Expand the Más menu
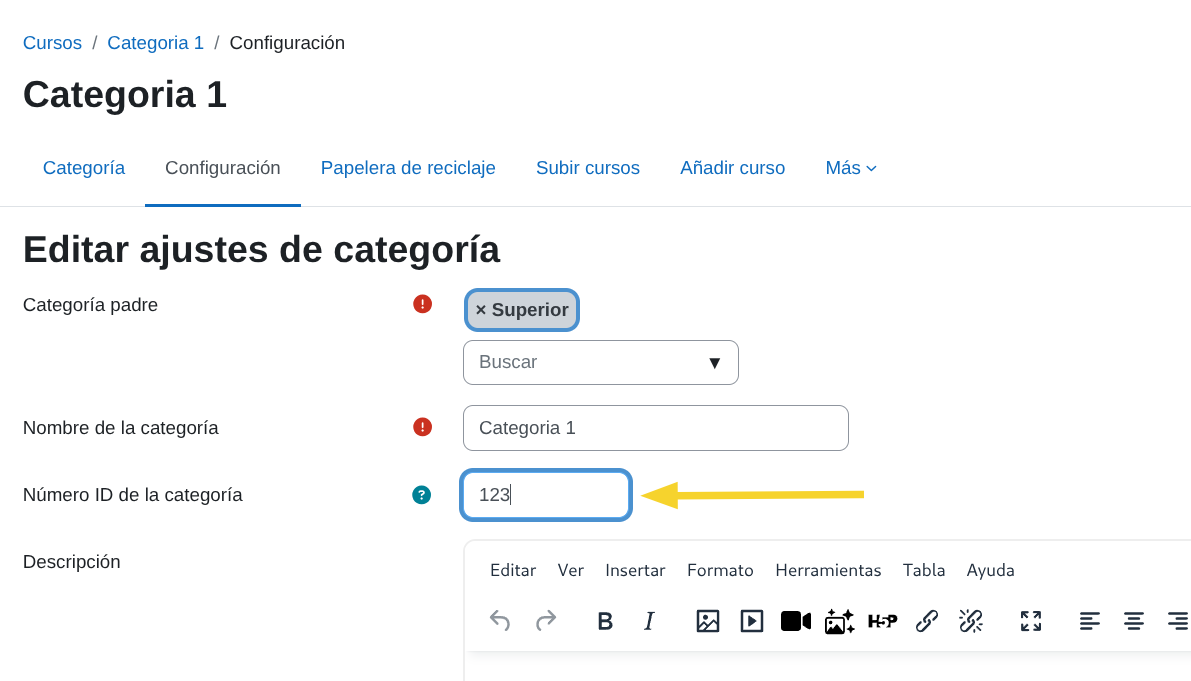Screen dimensions: 1191x681 click(x=850, y=168)
